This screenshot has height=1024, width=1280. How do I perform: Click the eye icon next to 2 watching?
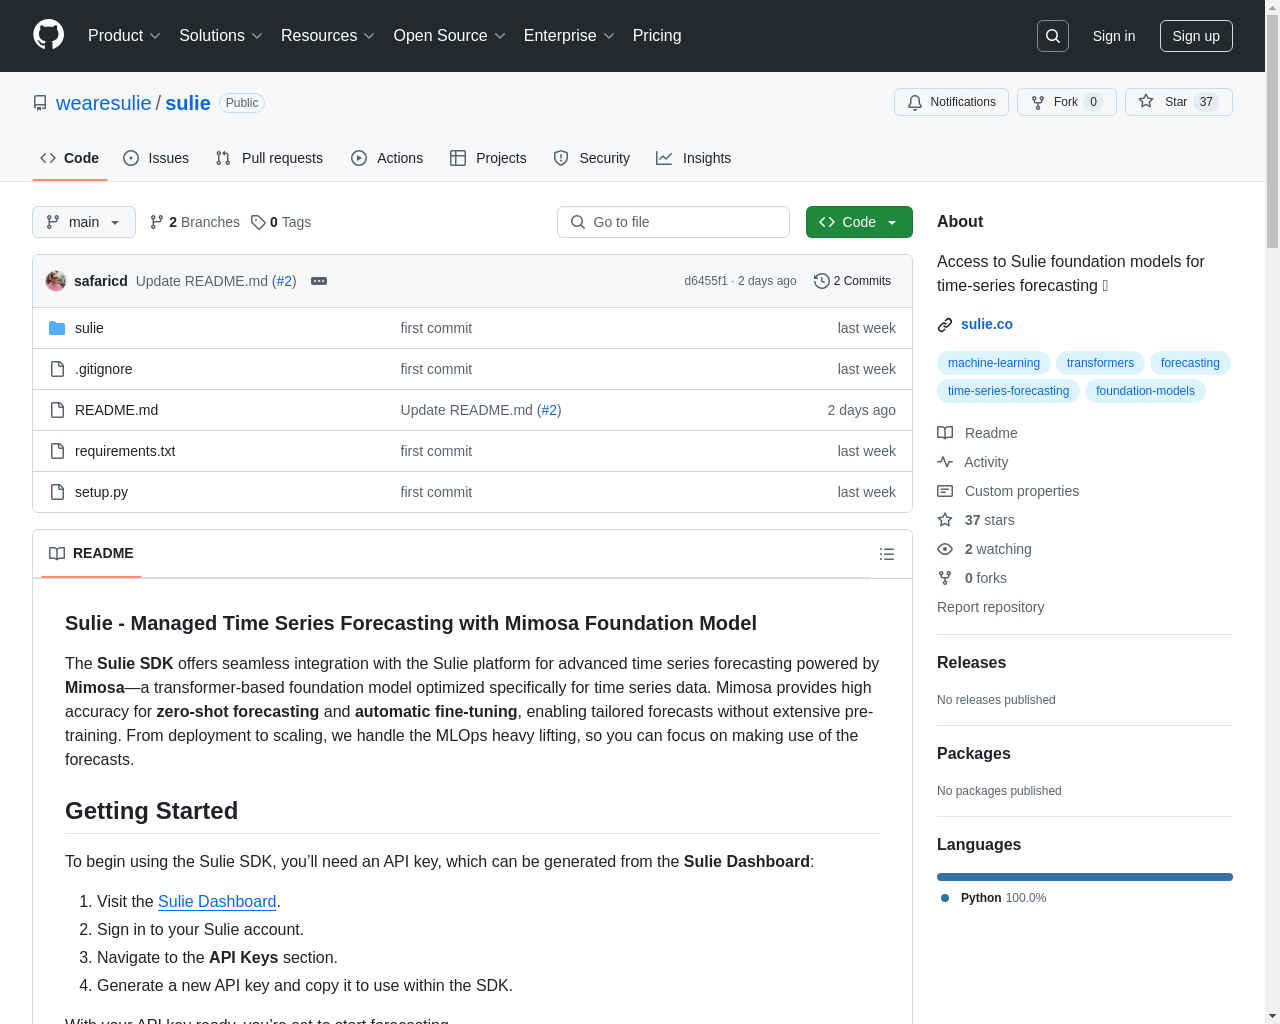point(945,549)
